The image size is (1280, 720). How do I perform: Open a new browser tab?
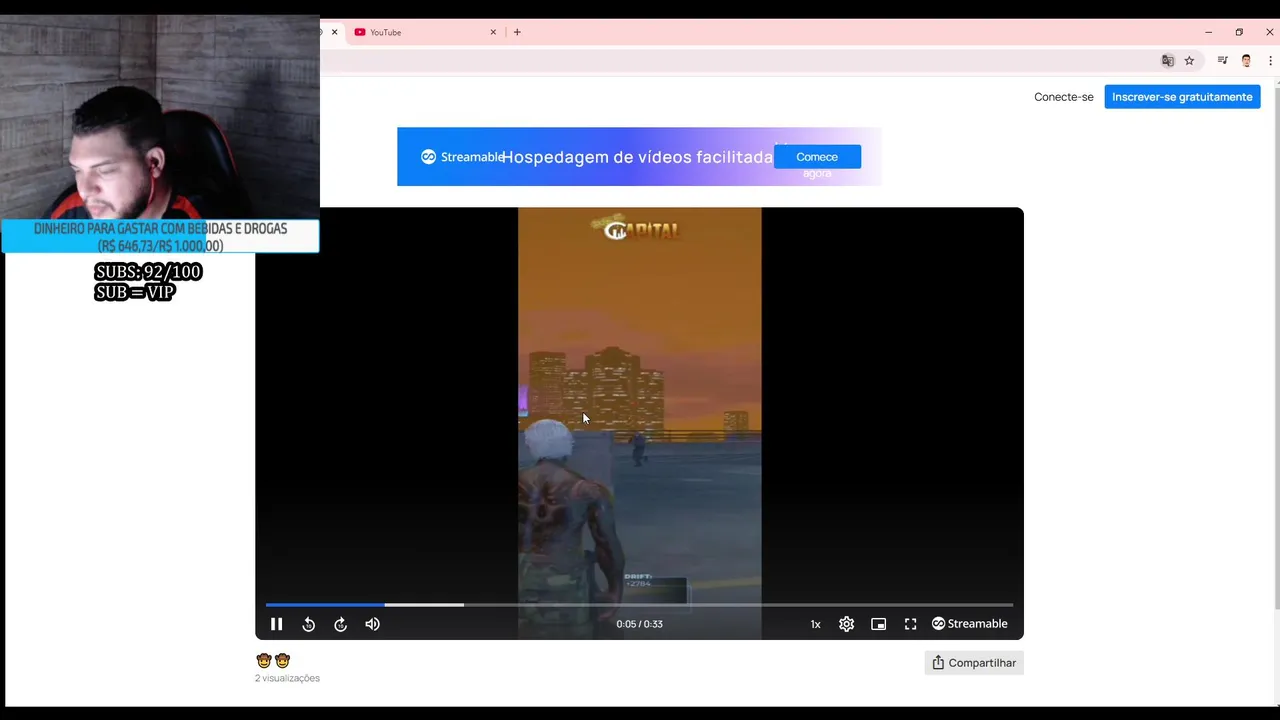tap(517, 32)
